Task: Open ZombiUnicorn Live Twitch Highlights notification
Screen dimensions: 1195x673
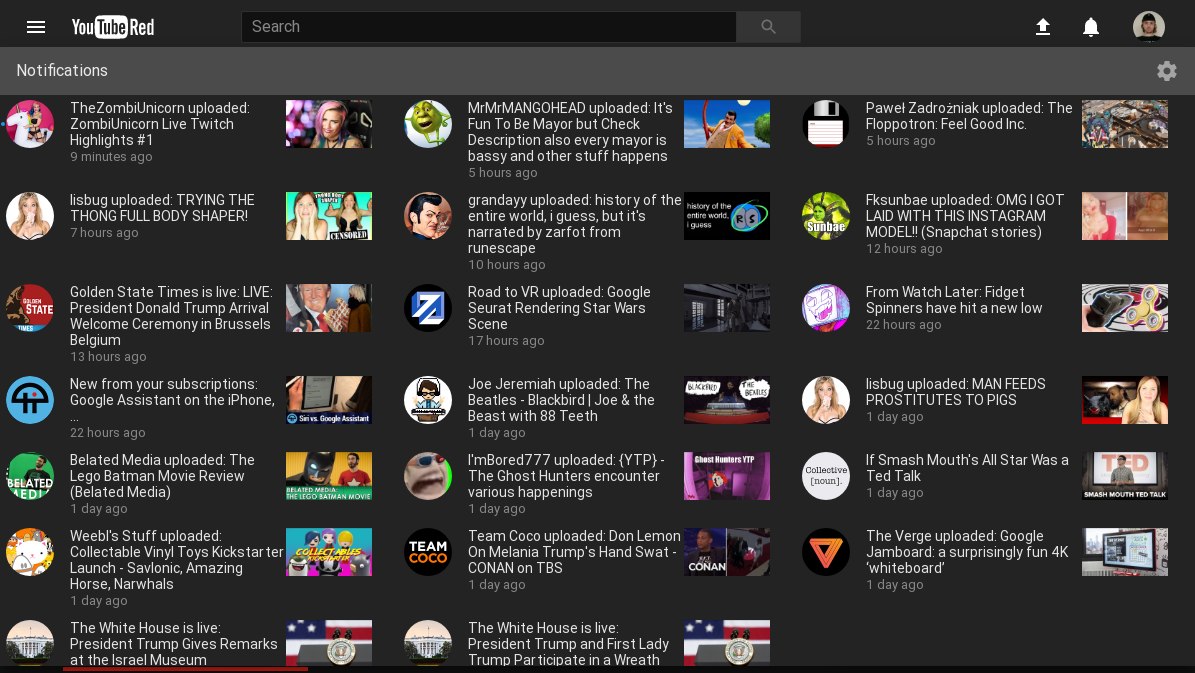Action: click(159, 124)
